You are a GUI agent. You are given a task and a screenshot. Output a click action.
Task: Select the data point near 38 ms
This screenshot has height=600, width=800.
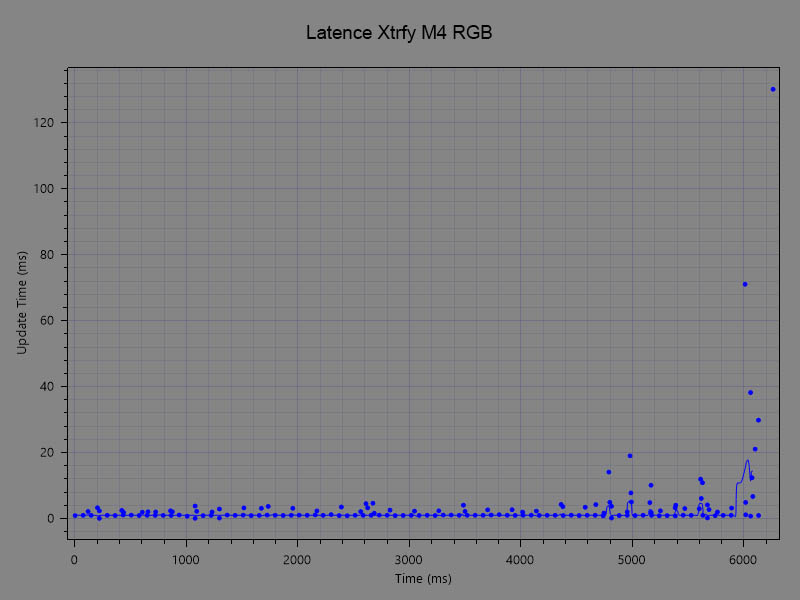(x=751, y=392)
